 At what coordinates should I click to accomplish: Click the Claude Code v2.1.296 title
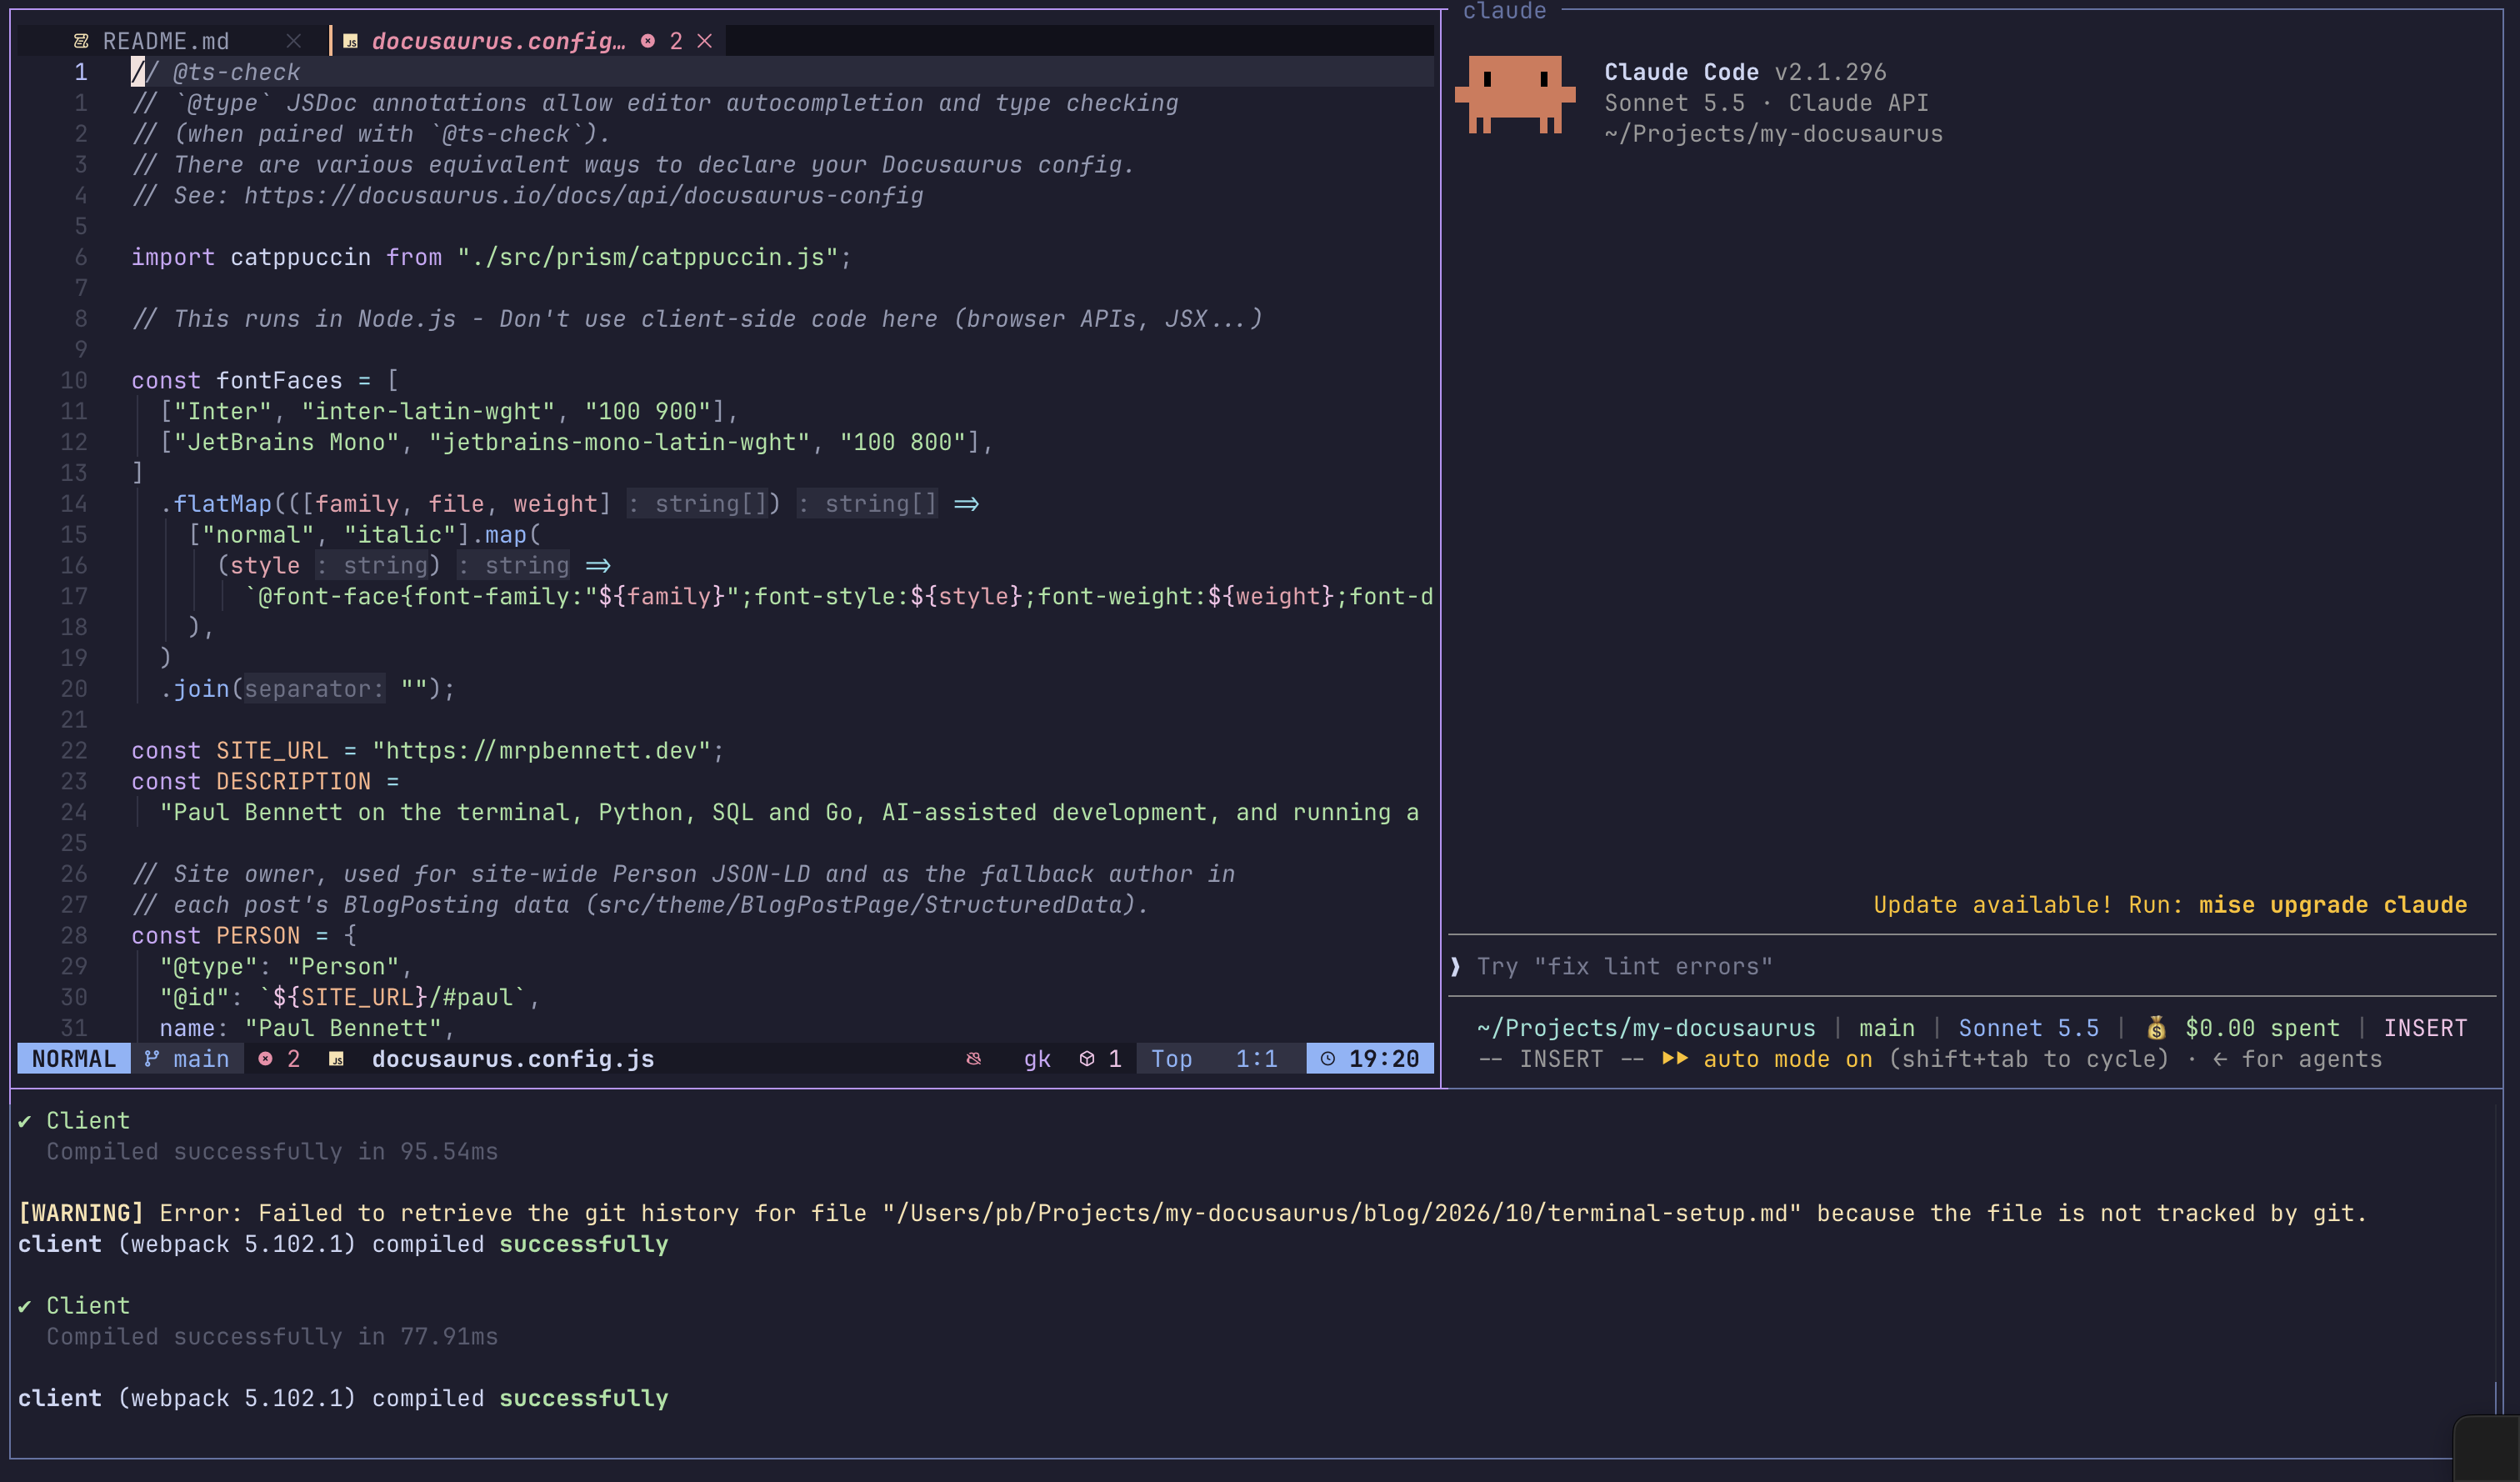click(x=1745, y=72)
